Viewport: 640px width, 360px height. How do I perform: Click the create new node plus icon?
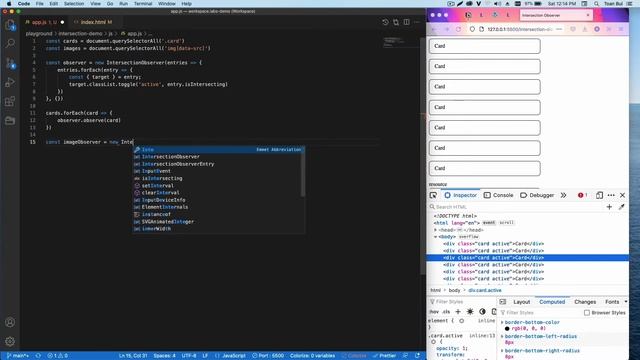click(x=609, y=207)
